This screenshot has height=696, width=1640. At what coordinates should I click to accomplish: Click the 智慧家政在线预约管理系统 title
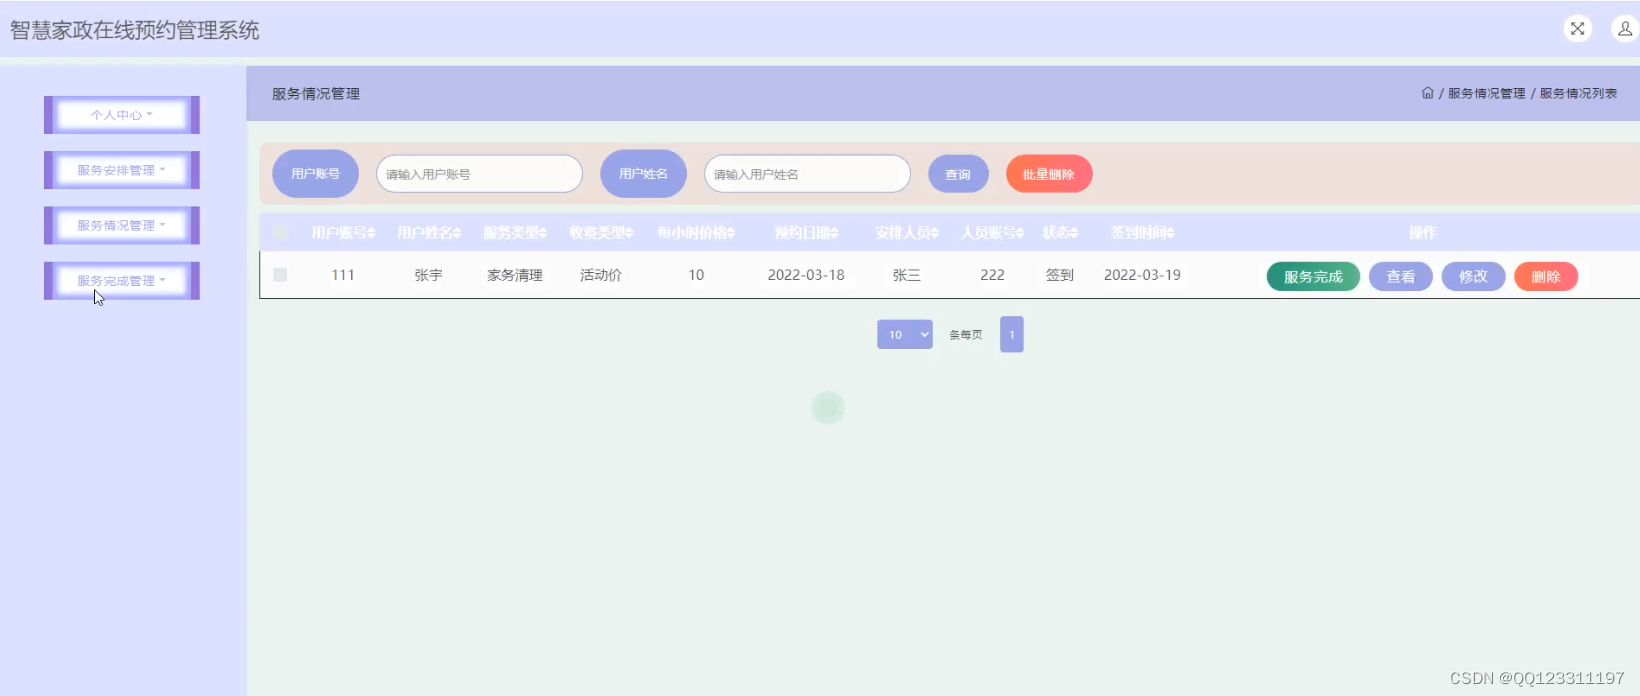135,30
